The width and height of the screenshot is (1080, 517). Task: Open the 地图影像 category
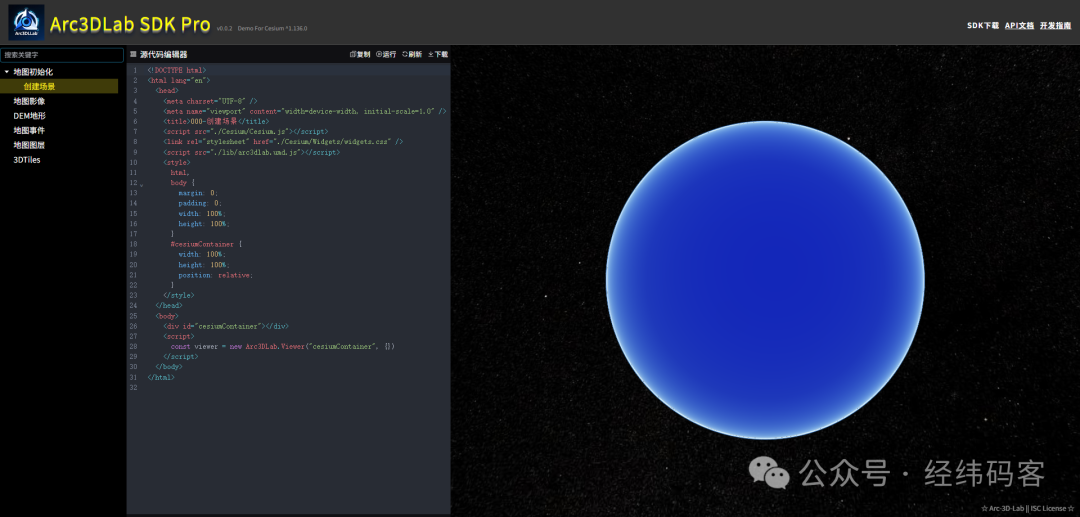(x=30, y=101)
